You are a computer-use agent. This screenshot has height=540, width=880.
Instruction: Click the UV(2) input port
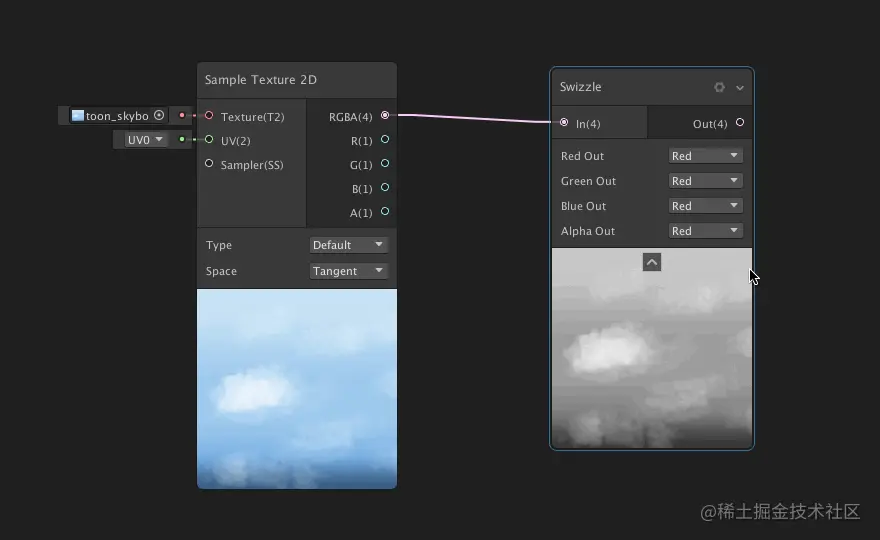(209, 139)
